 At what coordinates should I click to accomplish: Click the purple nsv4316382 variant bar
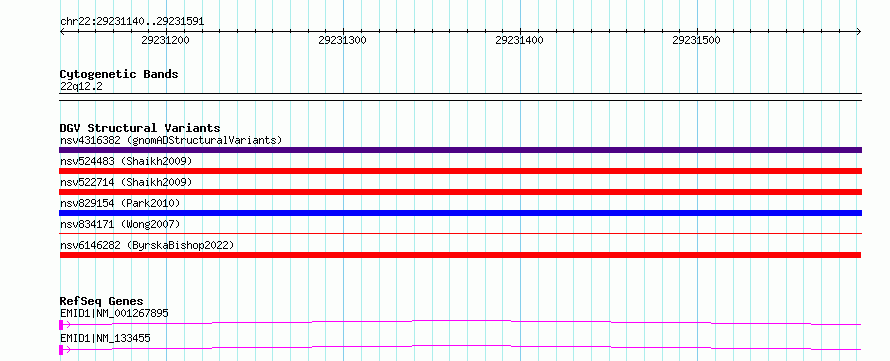460,150
